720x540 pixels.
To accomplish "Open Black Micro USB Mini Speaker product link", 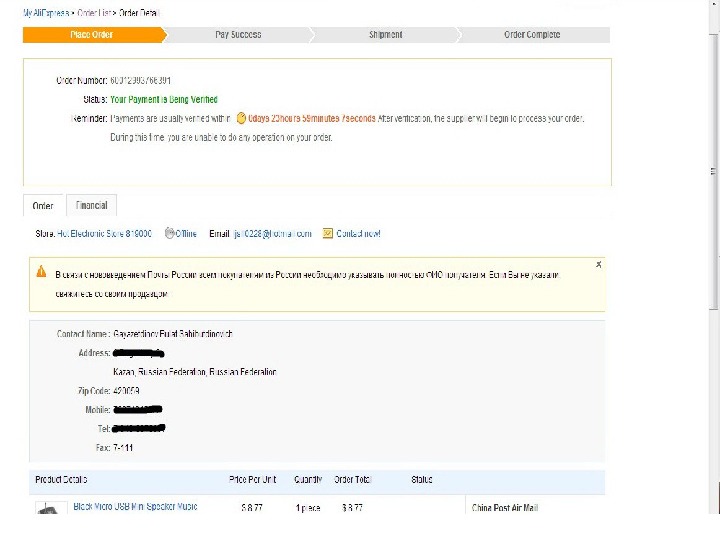I will [135, 507].
